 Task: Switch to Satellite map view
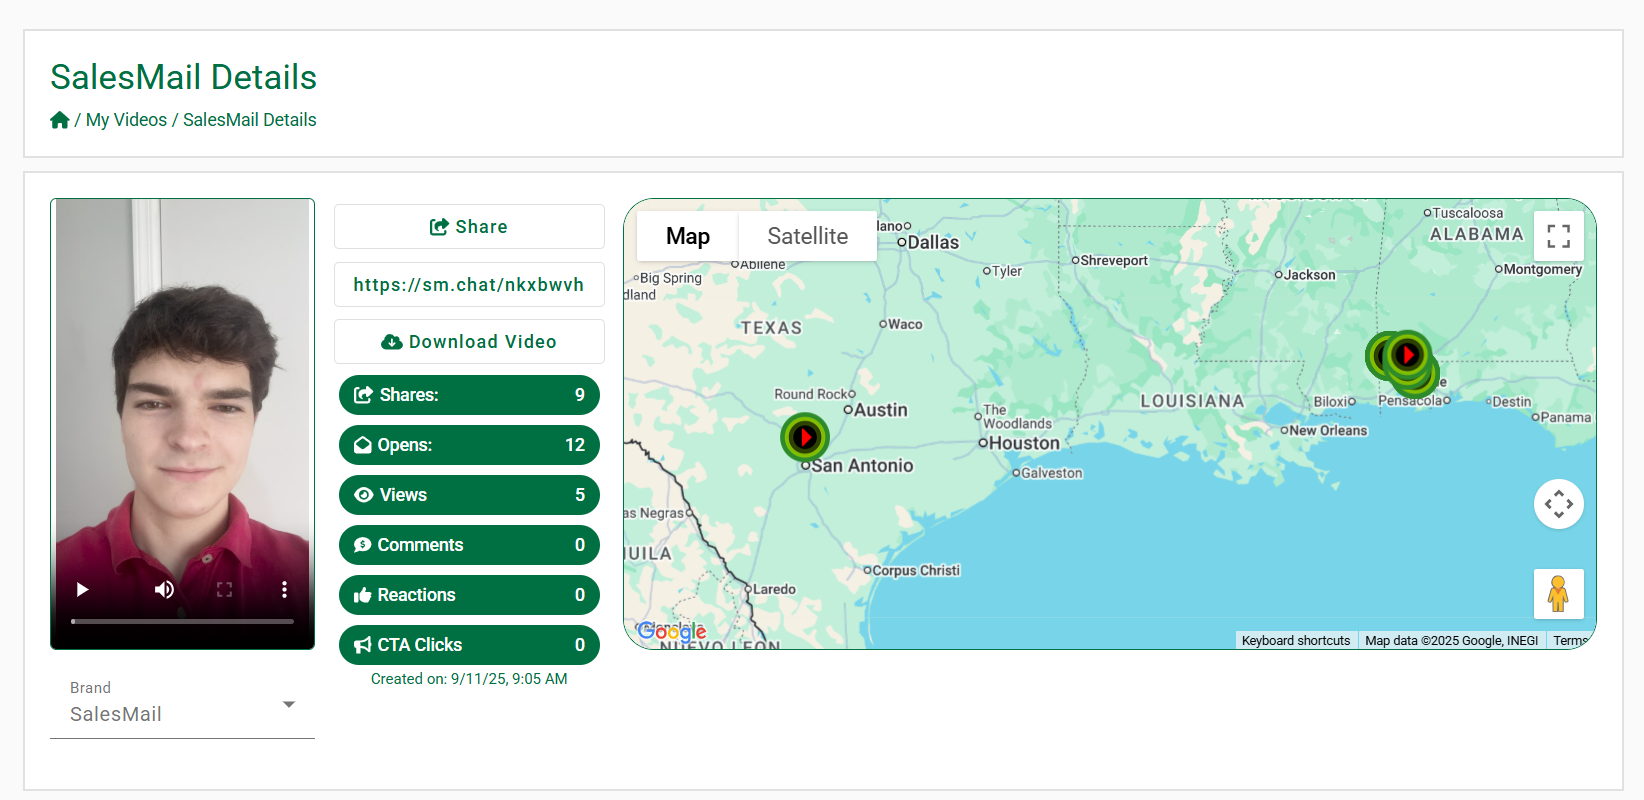coord(807,236)
